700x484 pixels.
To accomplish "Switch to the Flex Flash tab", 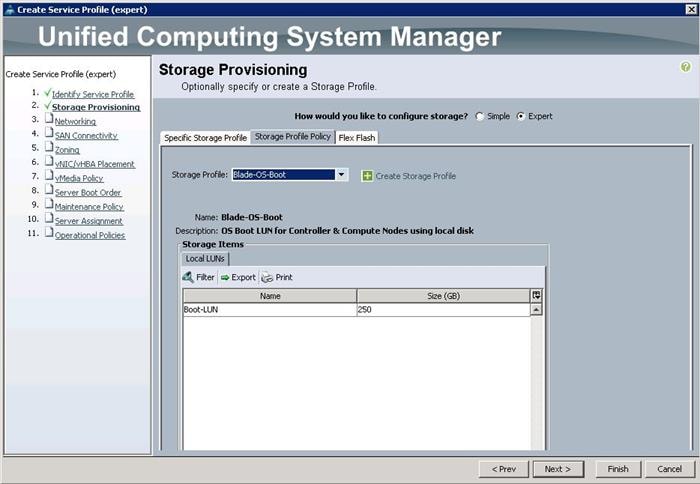I will click(357, 138).
